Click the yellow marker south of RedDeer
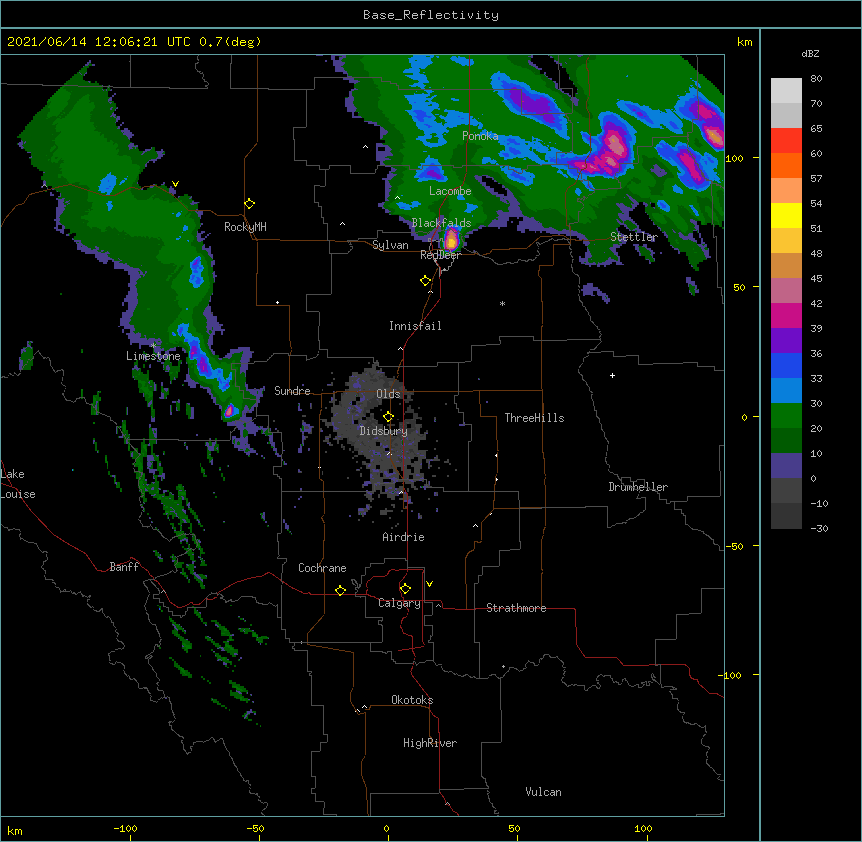 [426, 281]
